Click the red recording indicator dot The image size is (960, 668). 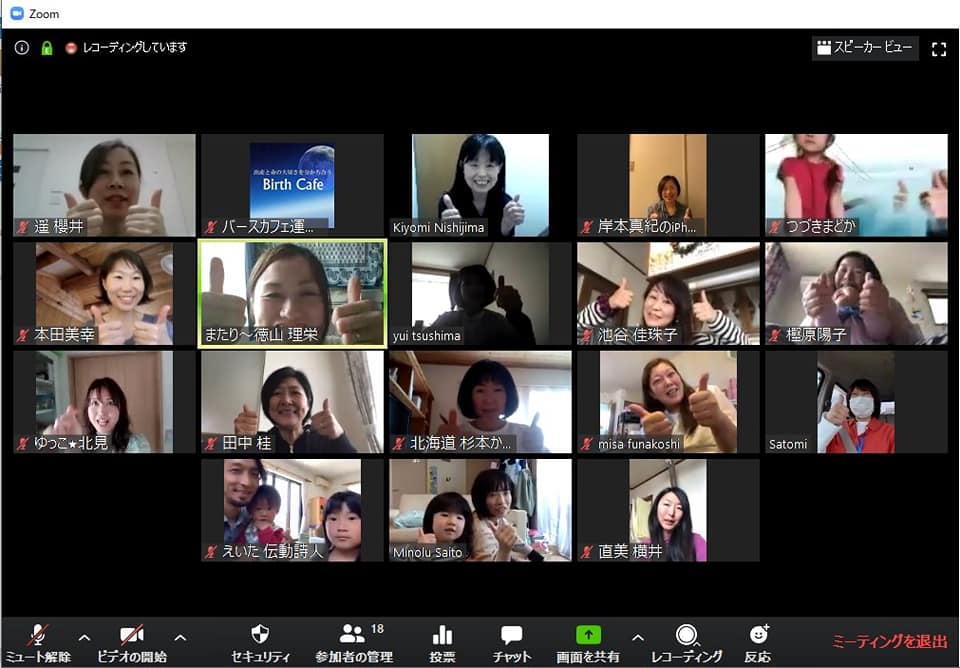tap(71, 47)
